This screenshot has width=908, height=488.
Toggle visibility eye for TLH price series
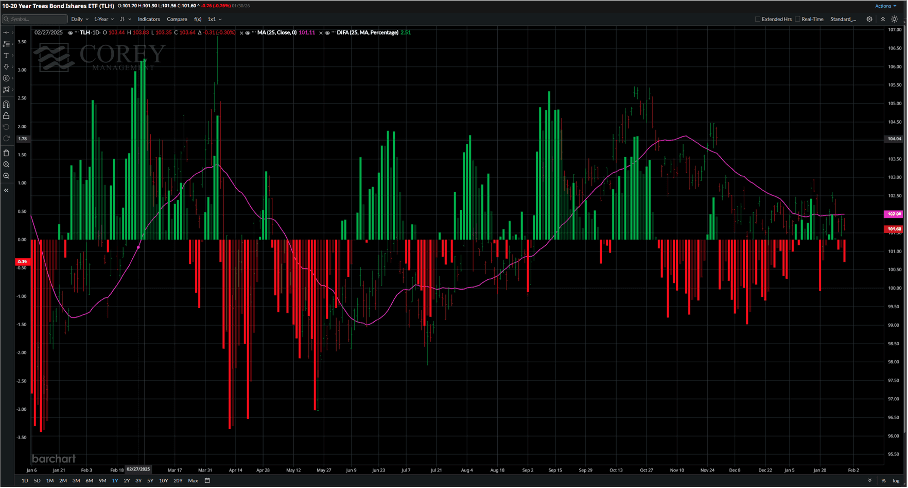pyautogui.click(x=71, y=32)
